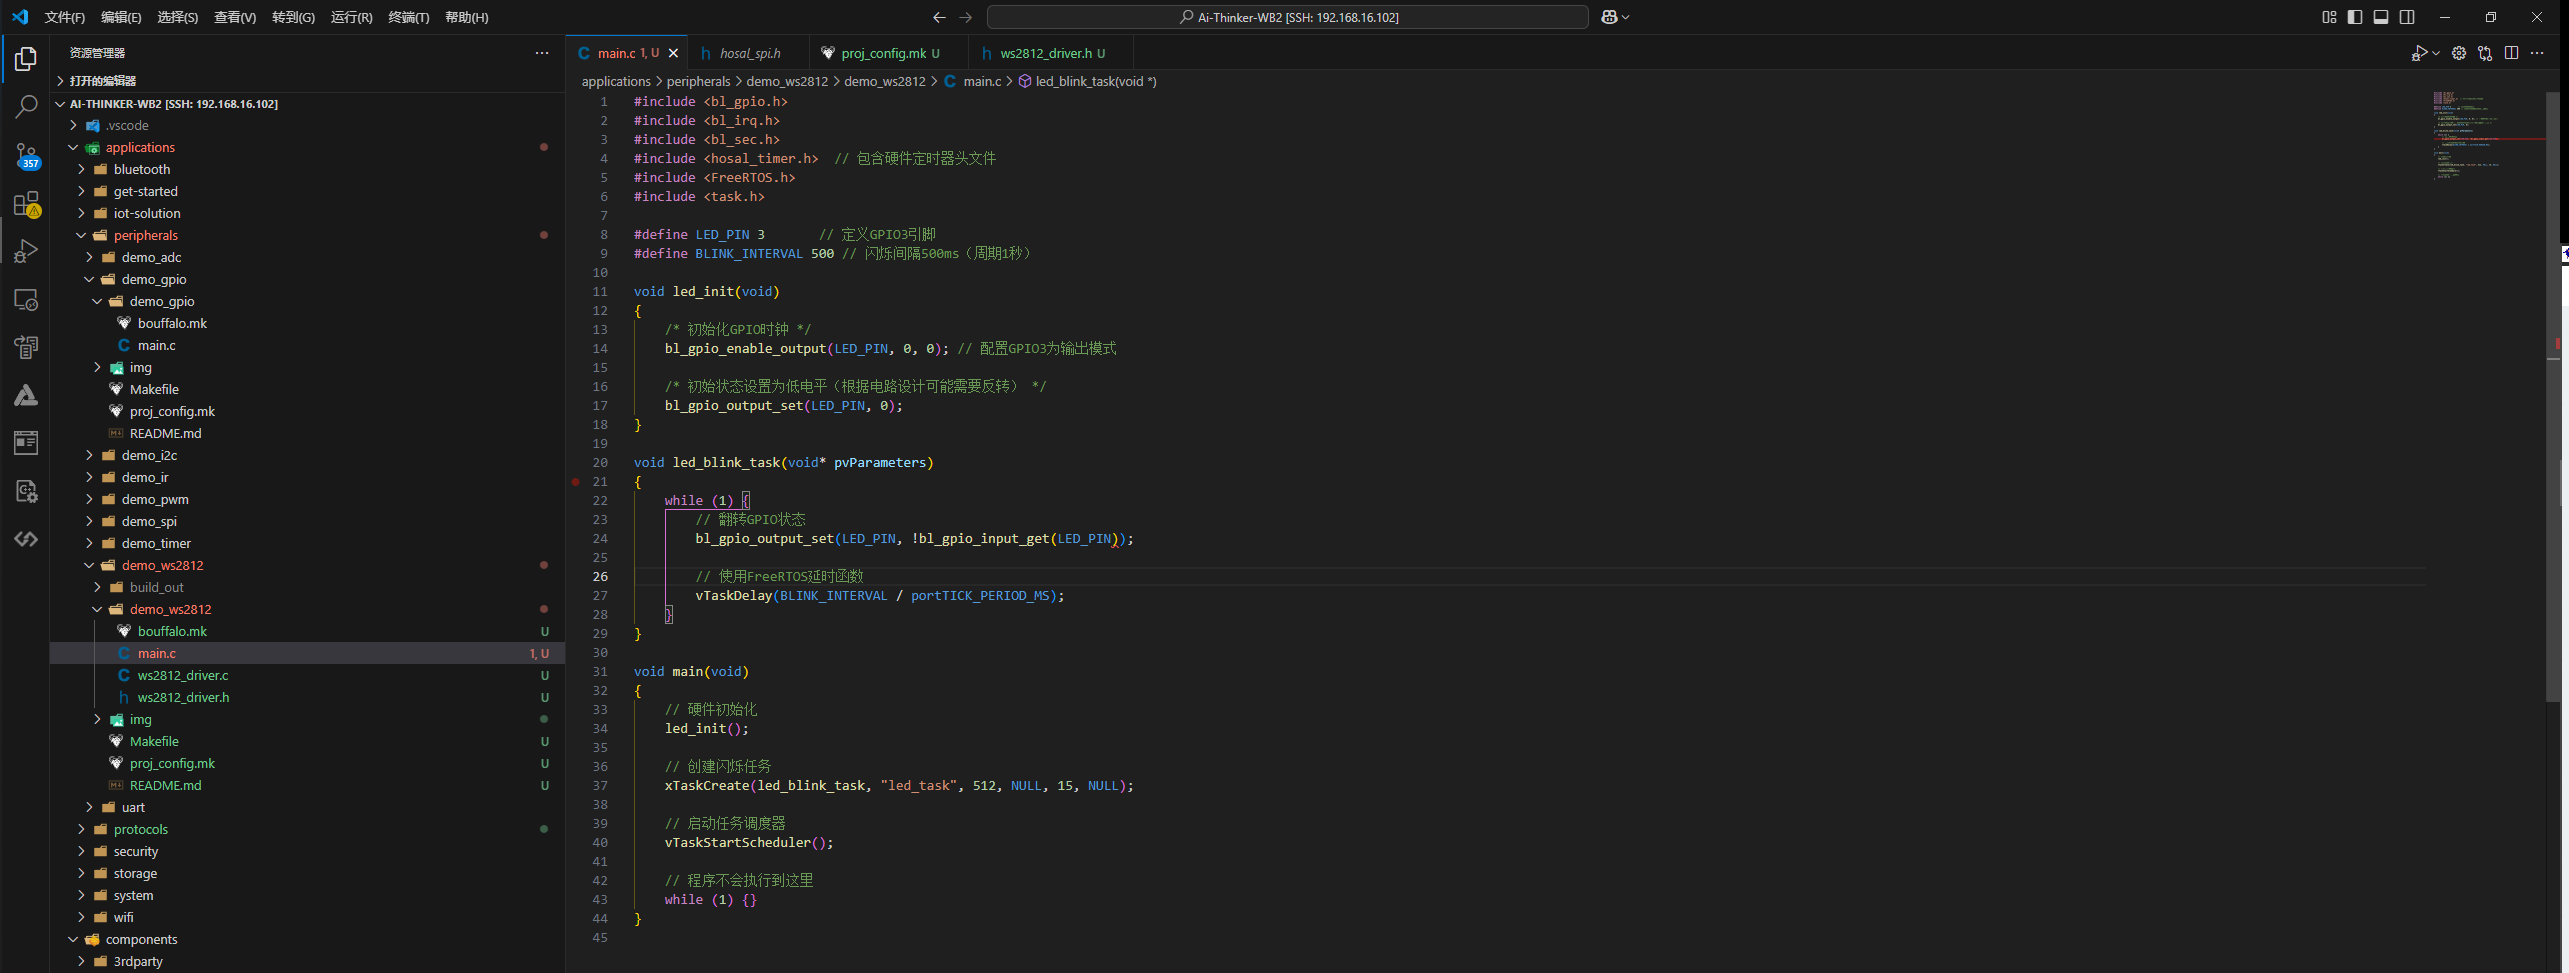Open the 文件(F) menu

[x=65, y=17]
